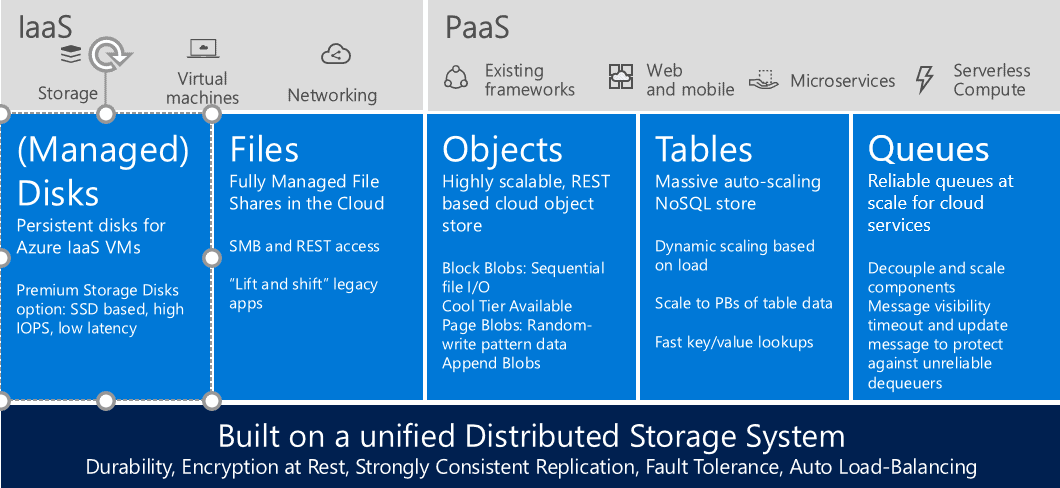The image size is (1060, 488).
Task: Click the Existing frameworks label
Action: tap(529, 80)
